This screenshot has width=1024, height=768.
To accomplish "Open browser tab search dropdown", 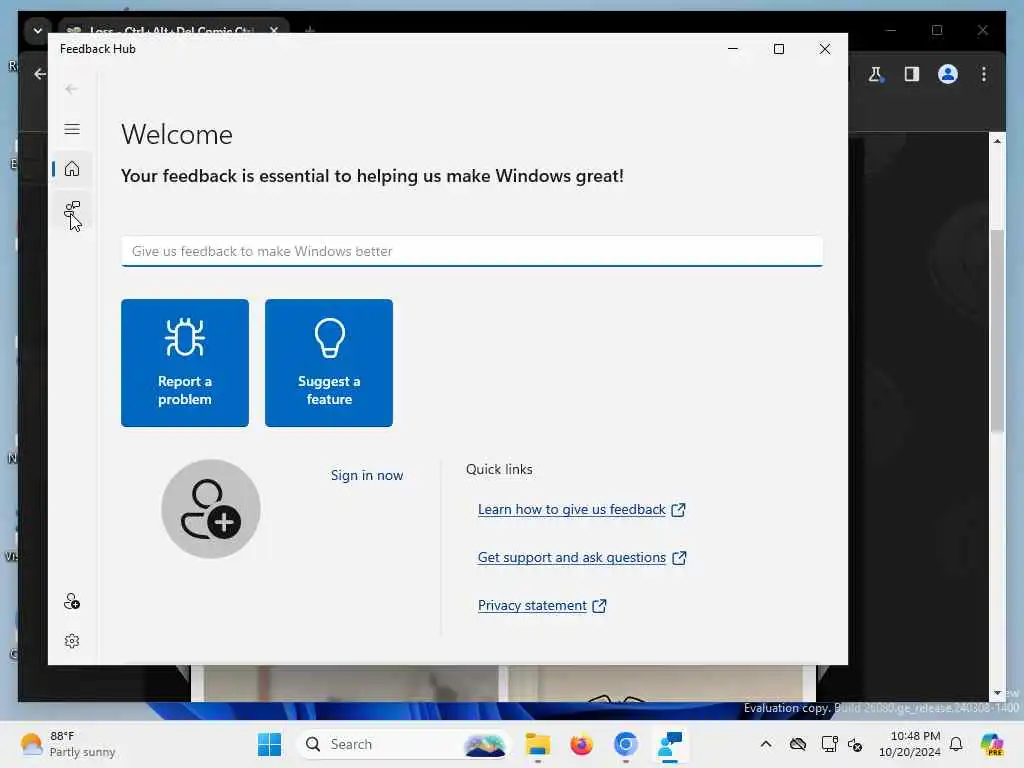I will point(37,30).
